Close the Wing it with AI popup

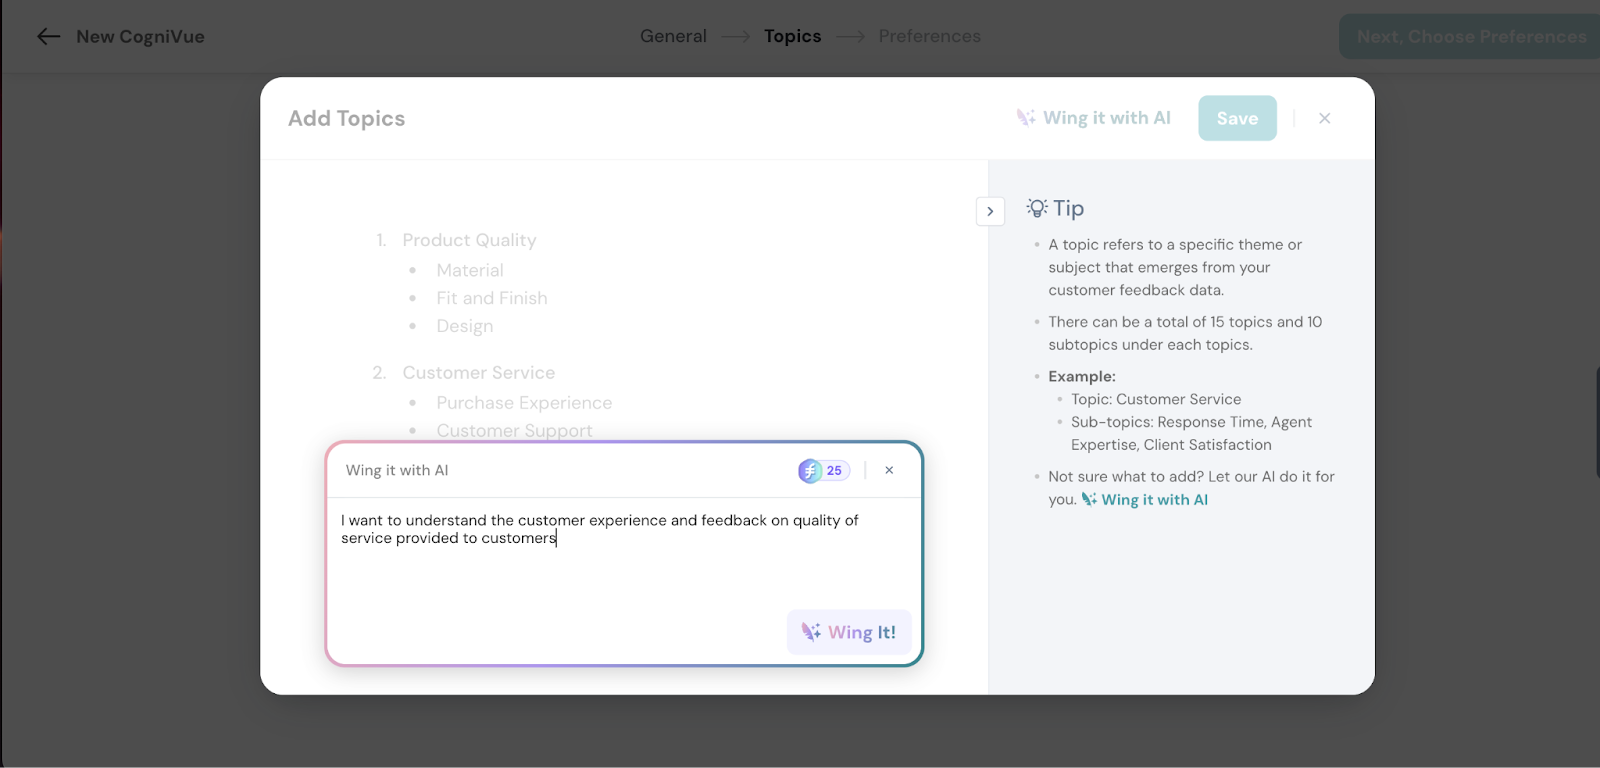coord(889,470)
